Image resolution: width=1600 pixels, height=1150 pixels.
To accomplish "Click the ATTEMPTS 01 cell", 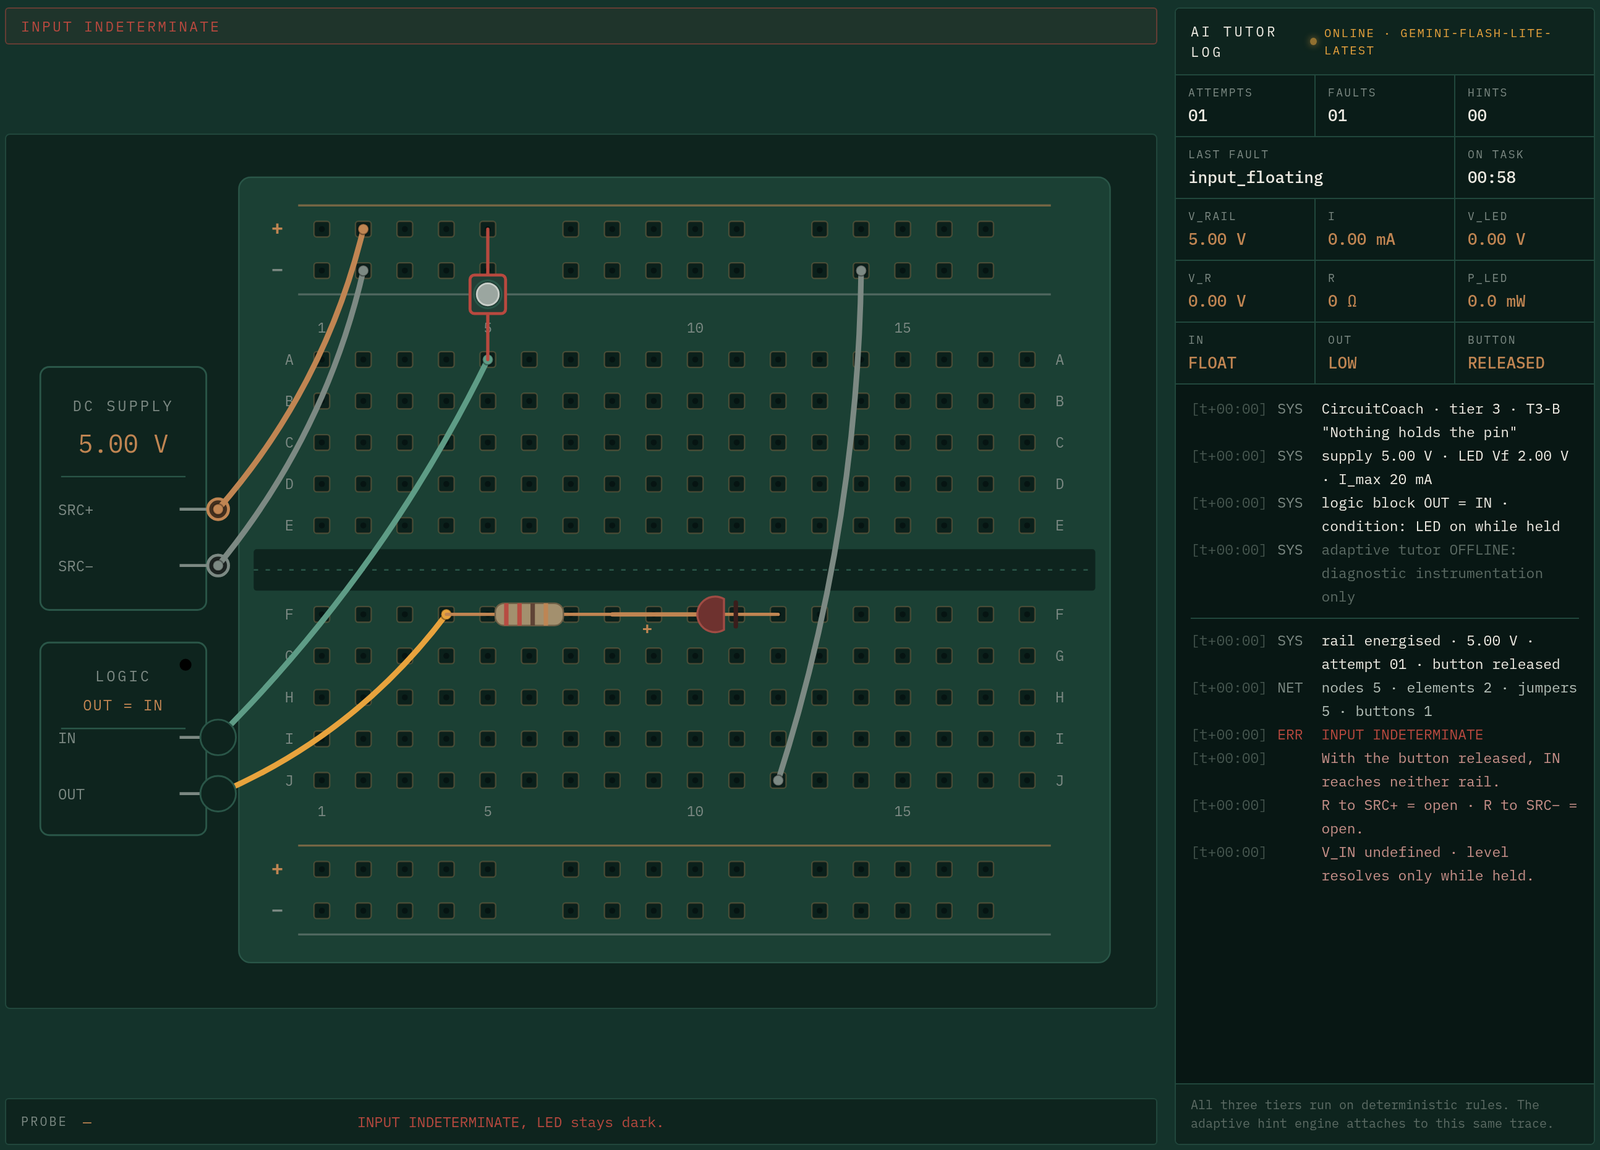I will point(1245,105).
